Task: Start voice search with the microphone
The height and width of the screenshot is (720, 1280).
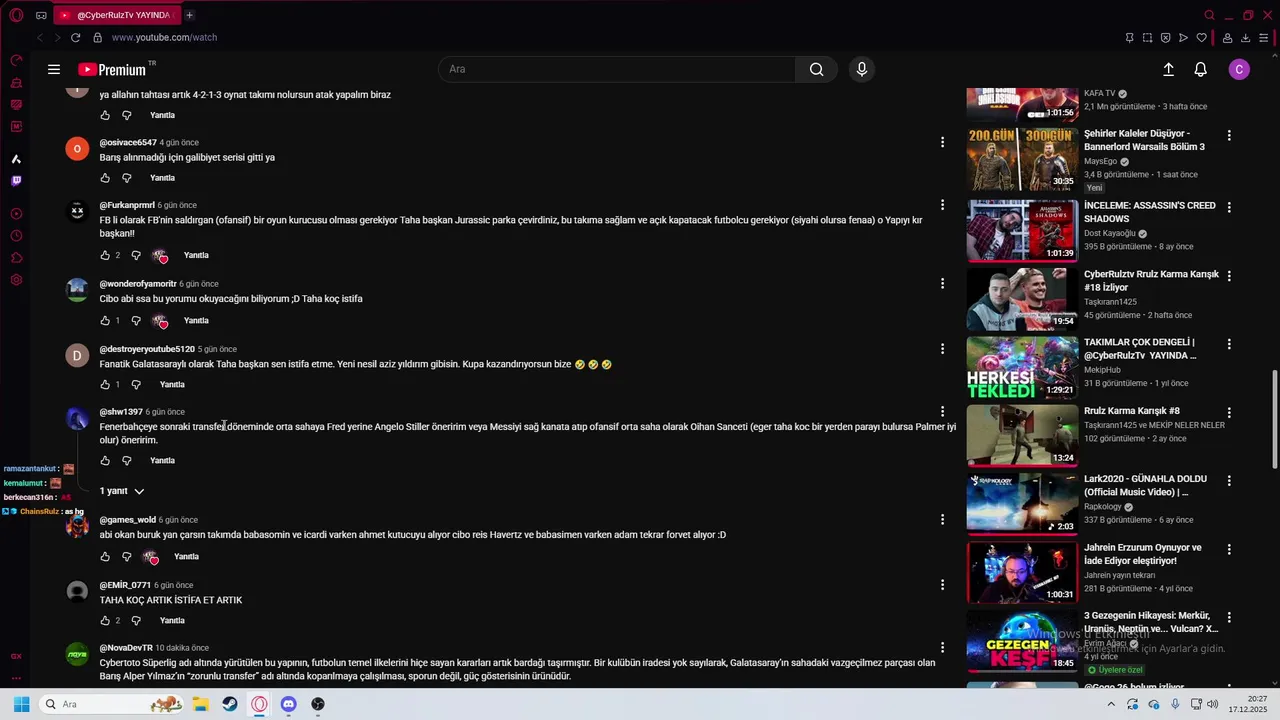Action: pyautogui.click(x=862, y=69)
